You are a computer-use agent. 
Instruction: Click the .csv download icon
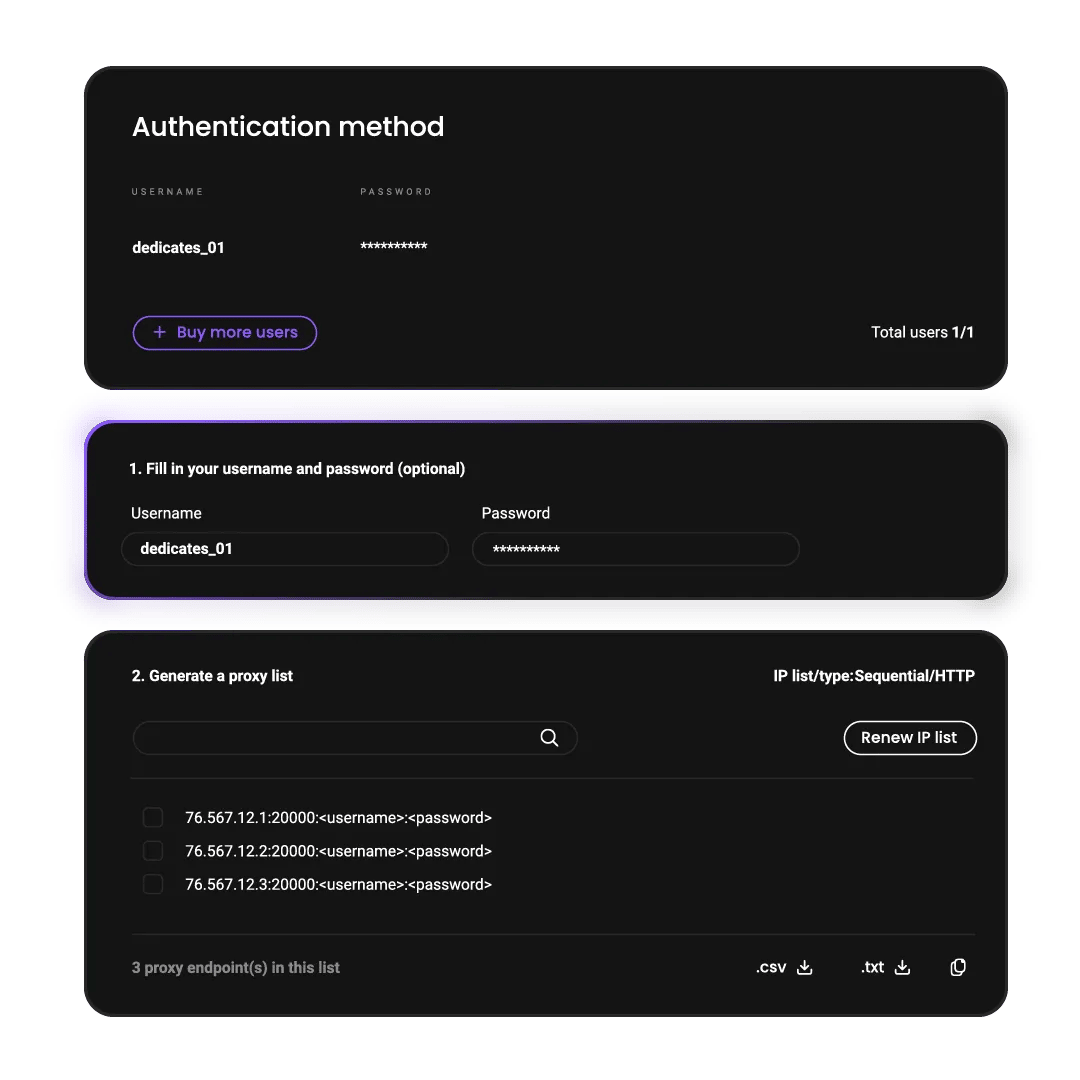(x=805, y=967)
